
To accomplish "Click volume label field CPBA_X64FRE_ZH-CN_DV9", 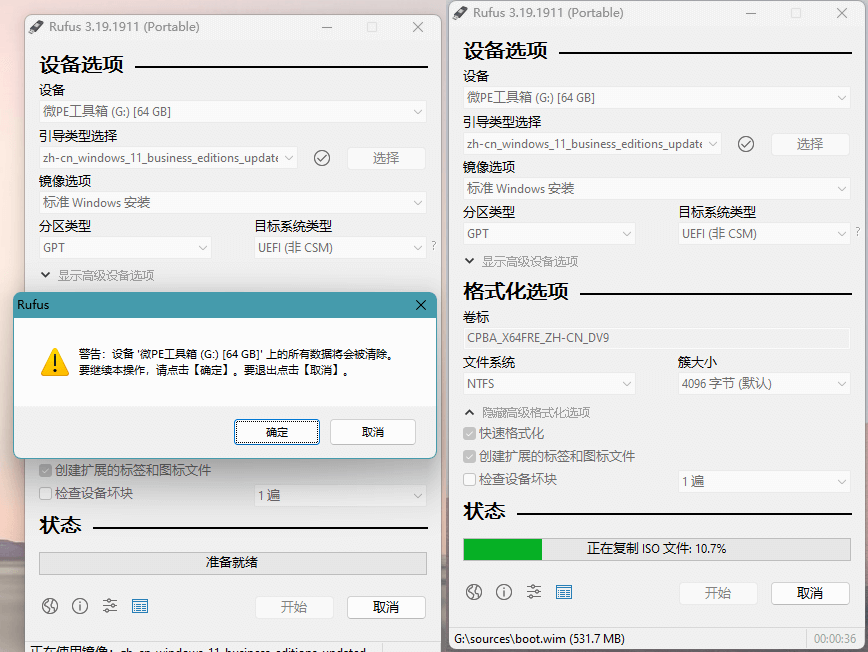I will 657,338.
